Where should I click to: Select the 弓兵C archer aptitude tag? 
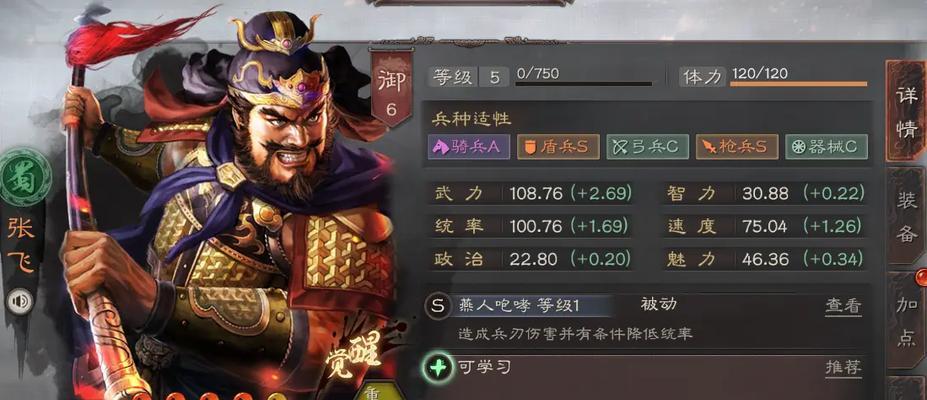click(647, 147)
